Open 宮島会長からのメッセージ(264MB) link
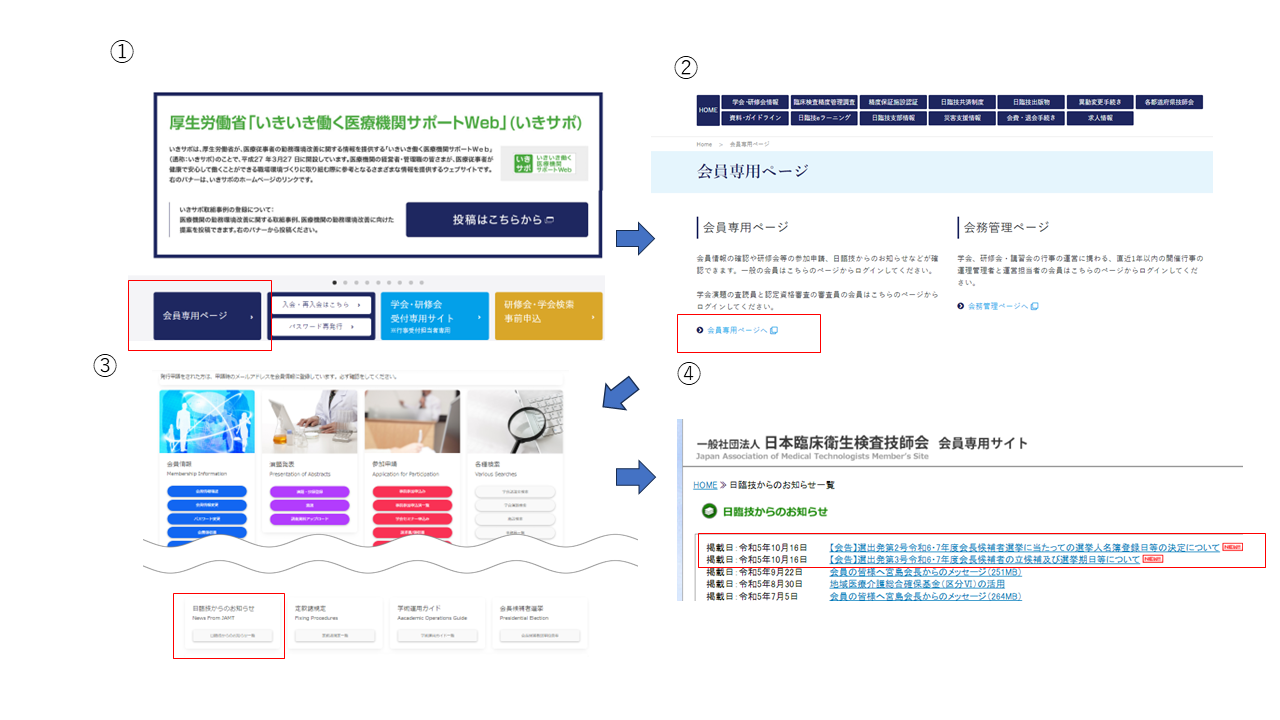 (x=925, y=596)
